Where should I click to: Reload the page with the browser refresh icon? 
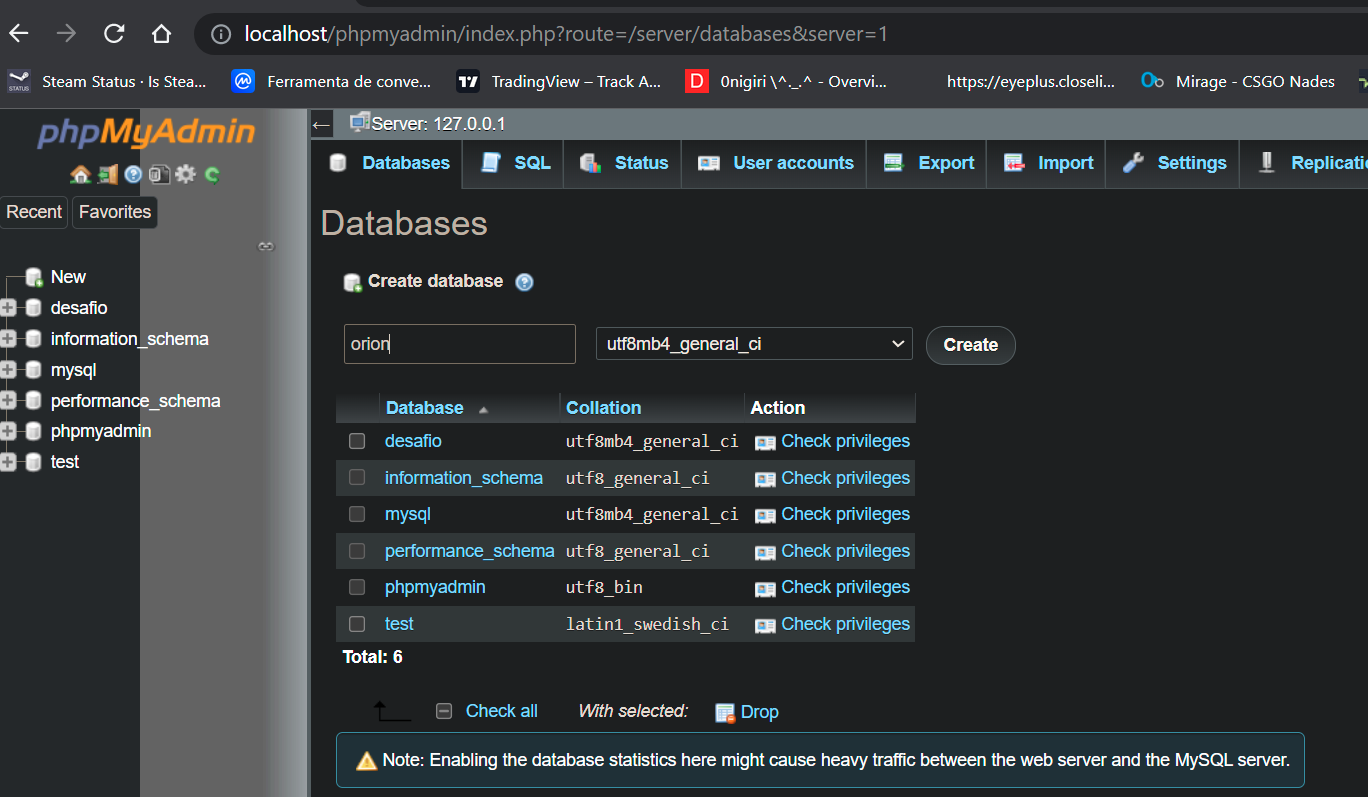pos(113,33)
